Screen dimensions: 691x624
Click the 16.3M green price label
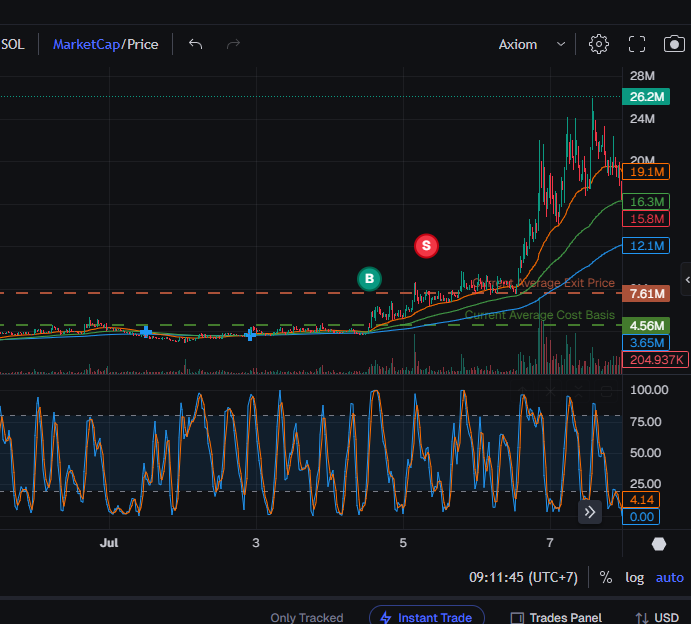click(646, 201)
